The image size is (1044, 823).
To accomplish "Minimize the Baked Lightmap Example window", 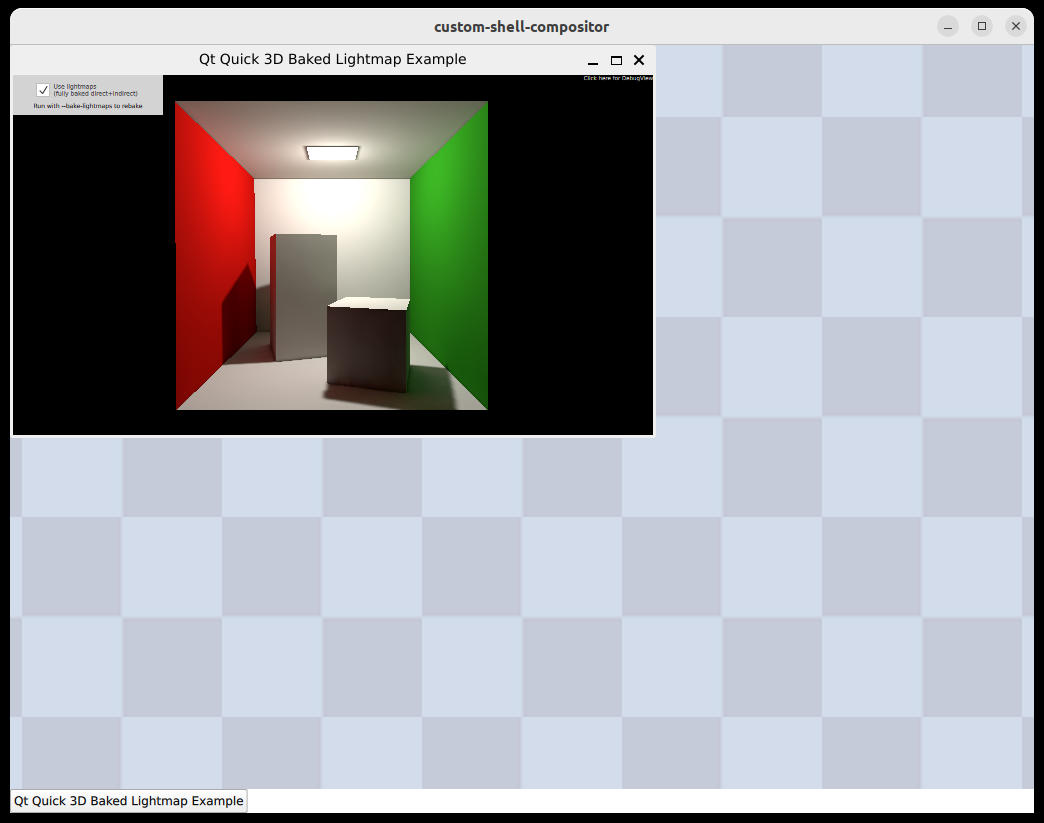I will coord(592,60).
